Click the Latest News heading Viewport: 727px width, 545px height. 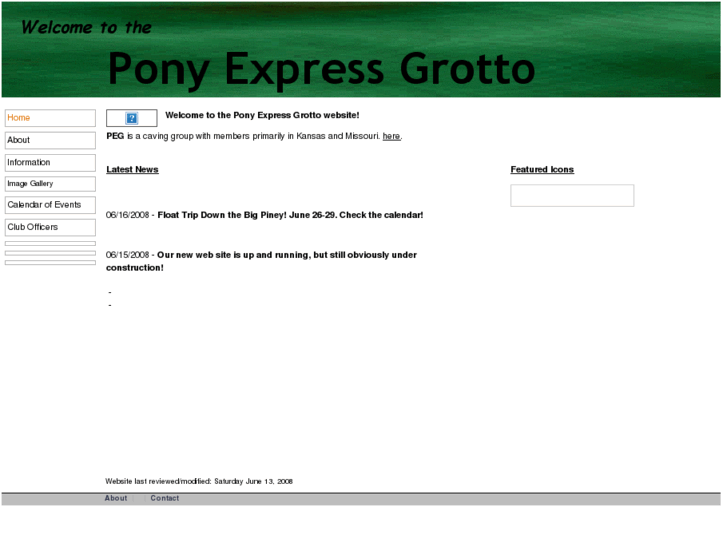point(132,170)
